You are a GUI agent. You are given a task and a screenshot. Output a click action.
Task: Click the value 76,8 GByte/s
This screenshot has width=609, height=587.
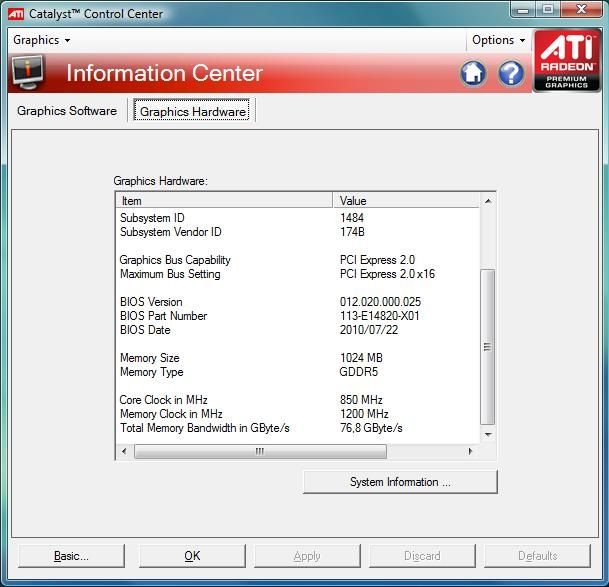[371, 428]
